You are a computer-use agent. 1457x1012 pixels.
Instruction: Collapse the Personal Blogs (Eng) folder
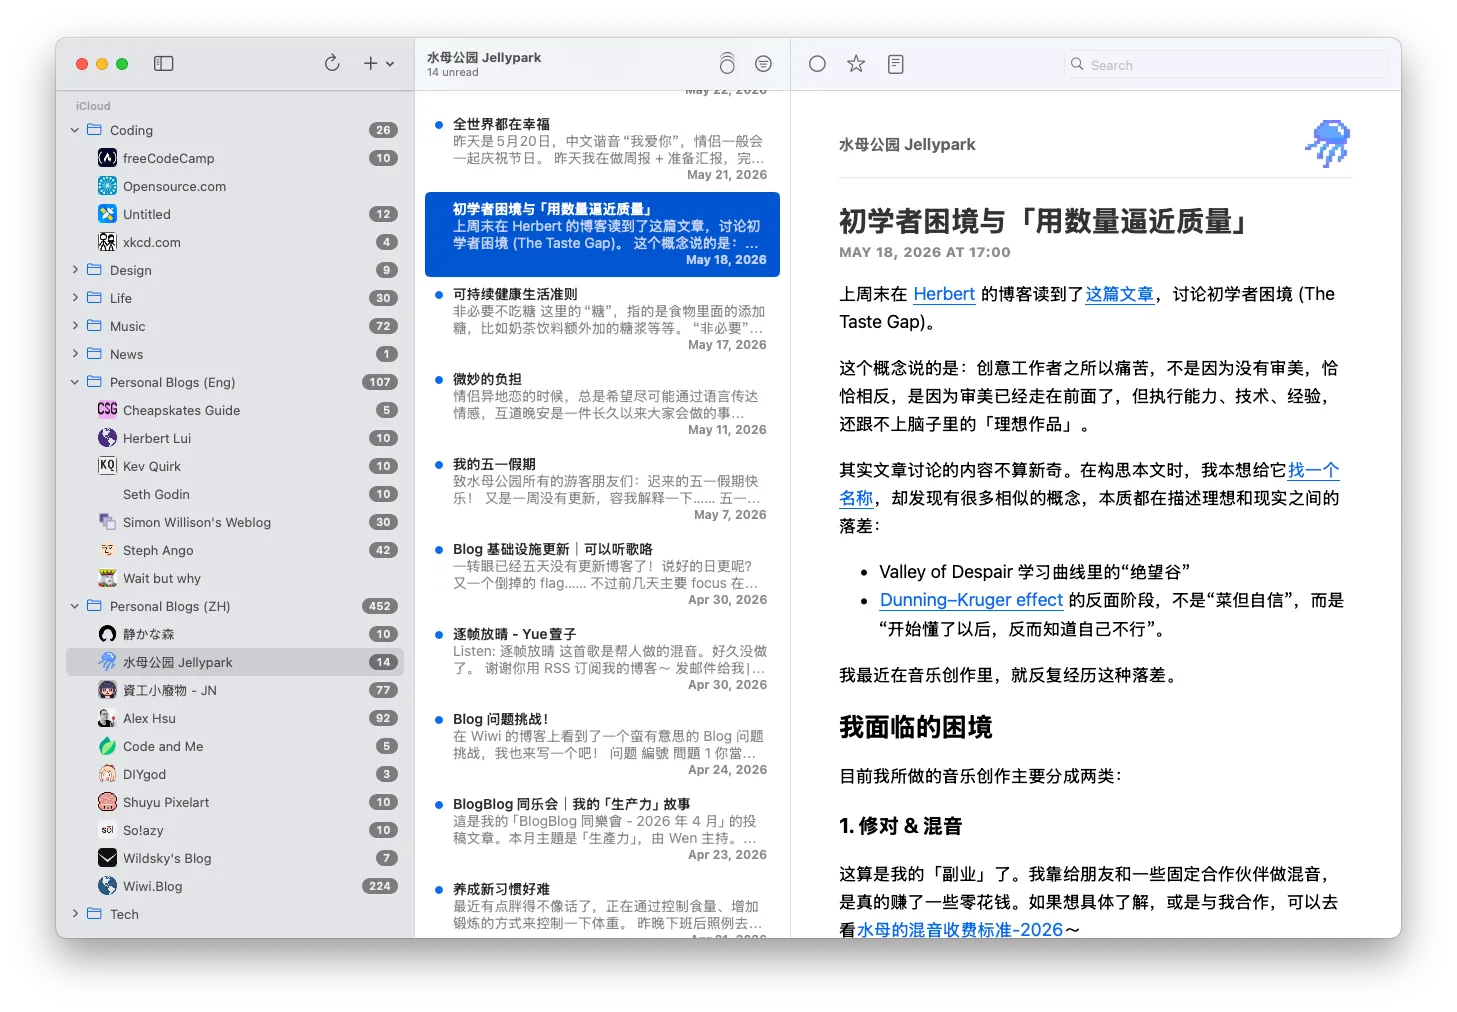tap(75, 382)
